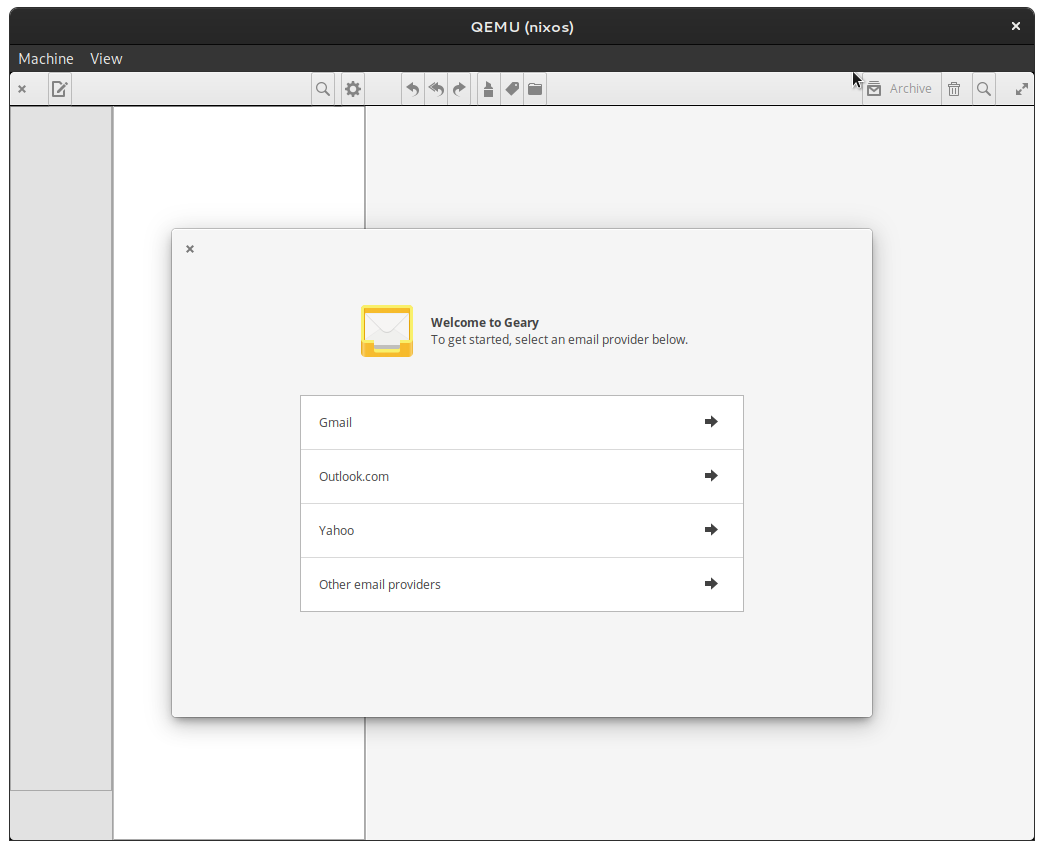Image resolution: width=1044 pixels, height=850 pixels.
Task: Click the compose new message icon
Action: (x=59, y=89)
